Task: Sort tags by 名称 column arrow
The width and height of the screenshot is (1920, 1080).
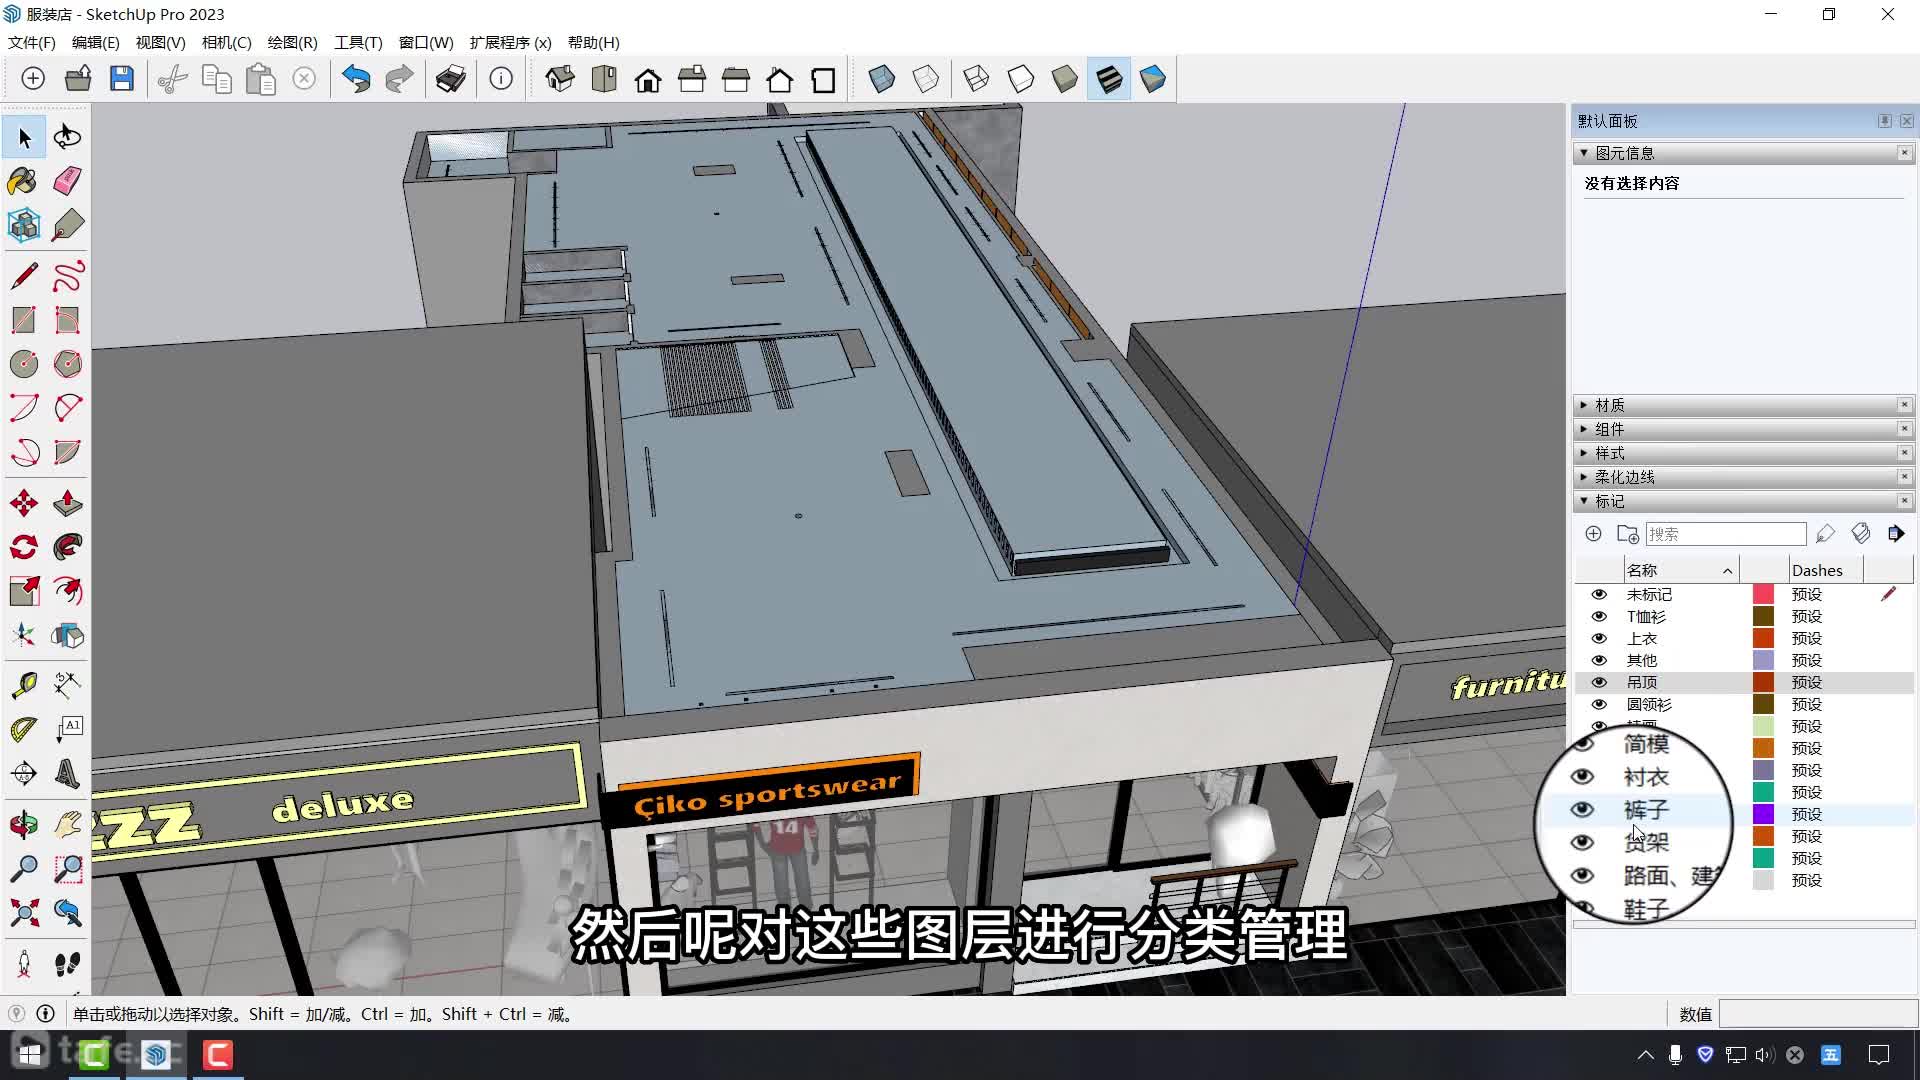Action: (1727, 571)
